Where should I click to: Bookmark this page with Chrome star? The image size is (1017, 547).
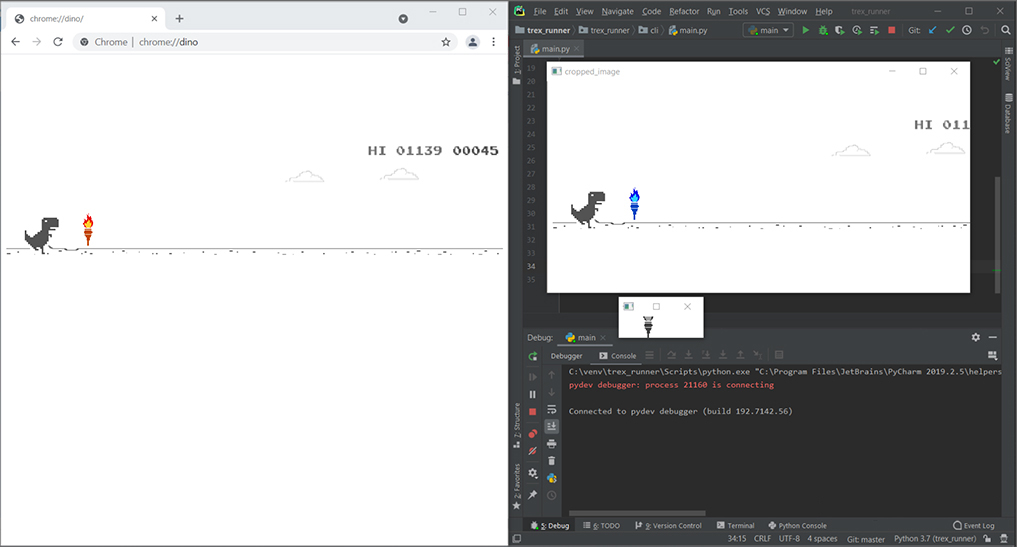click(x=446, y=42)
